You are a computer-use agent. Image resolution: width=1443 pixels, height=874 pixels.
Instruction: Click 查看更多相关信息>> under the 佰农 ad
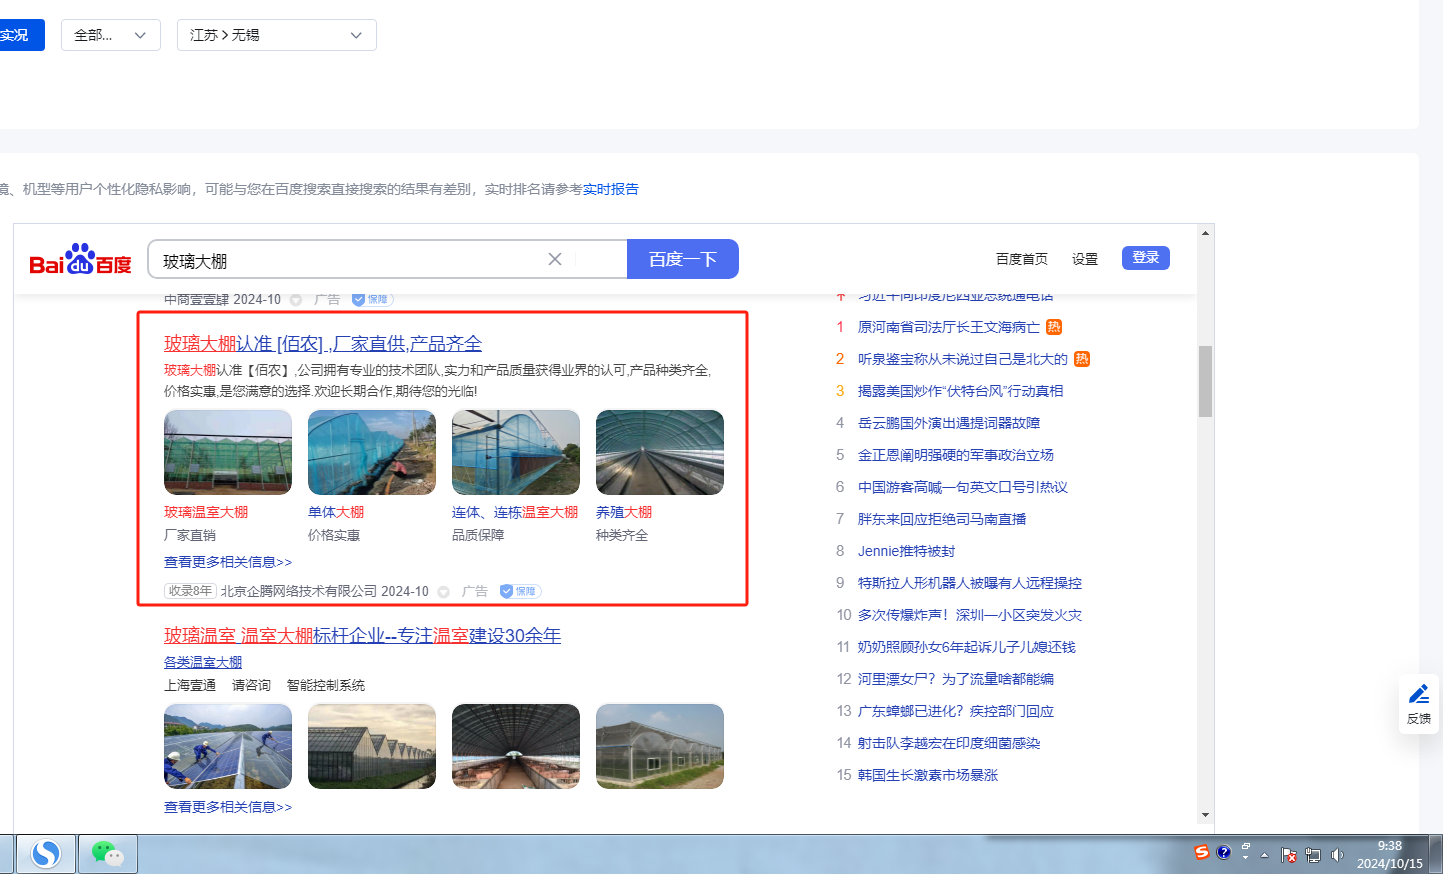pos(228,562)
